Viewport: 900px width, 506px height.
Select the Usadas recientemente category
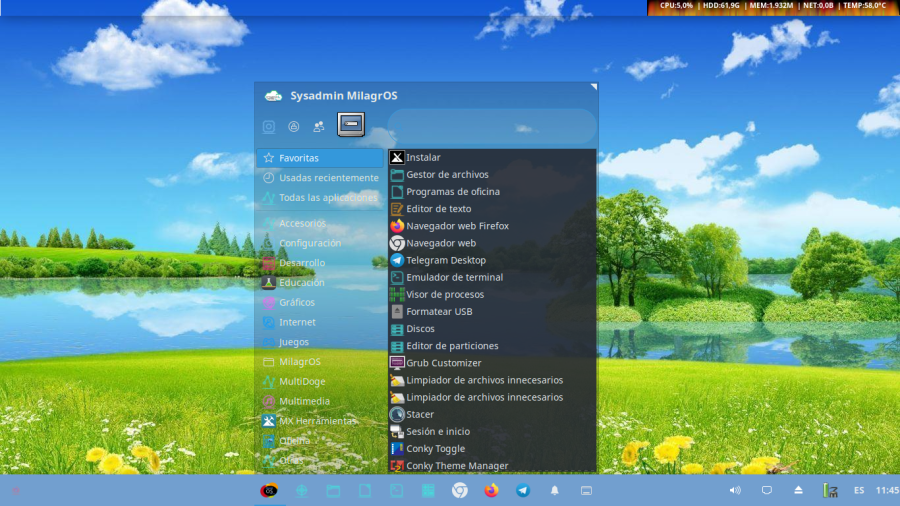[328, 178]
